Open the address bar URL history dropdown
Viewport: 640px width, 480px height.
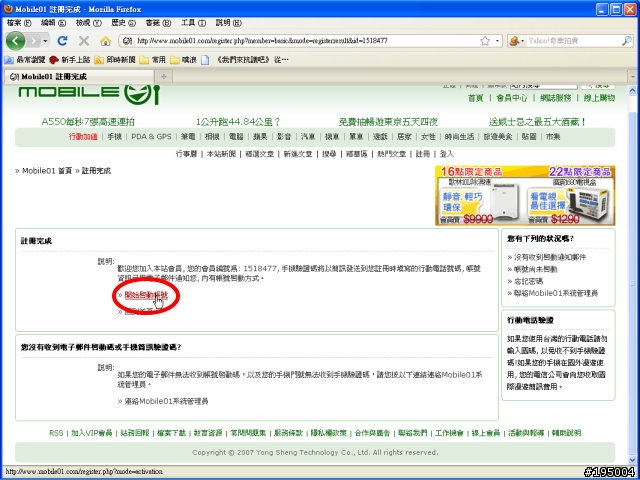click(497, 41)
